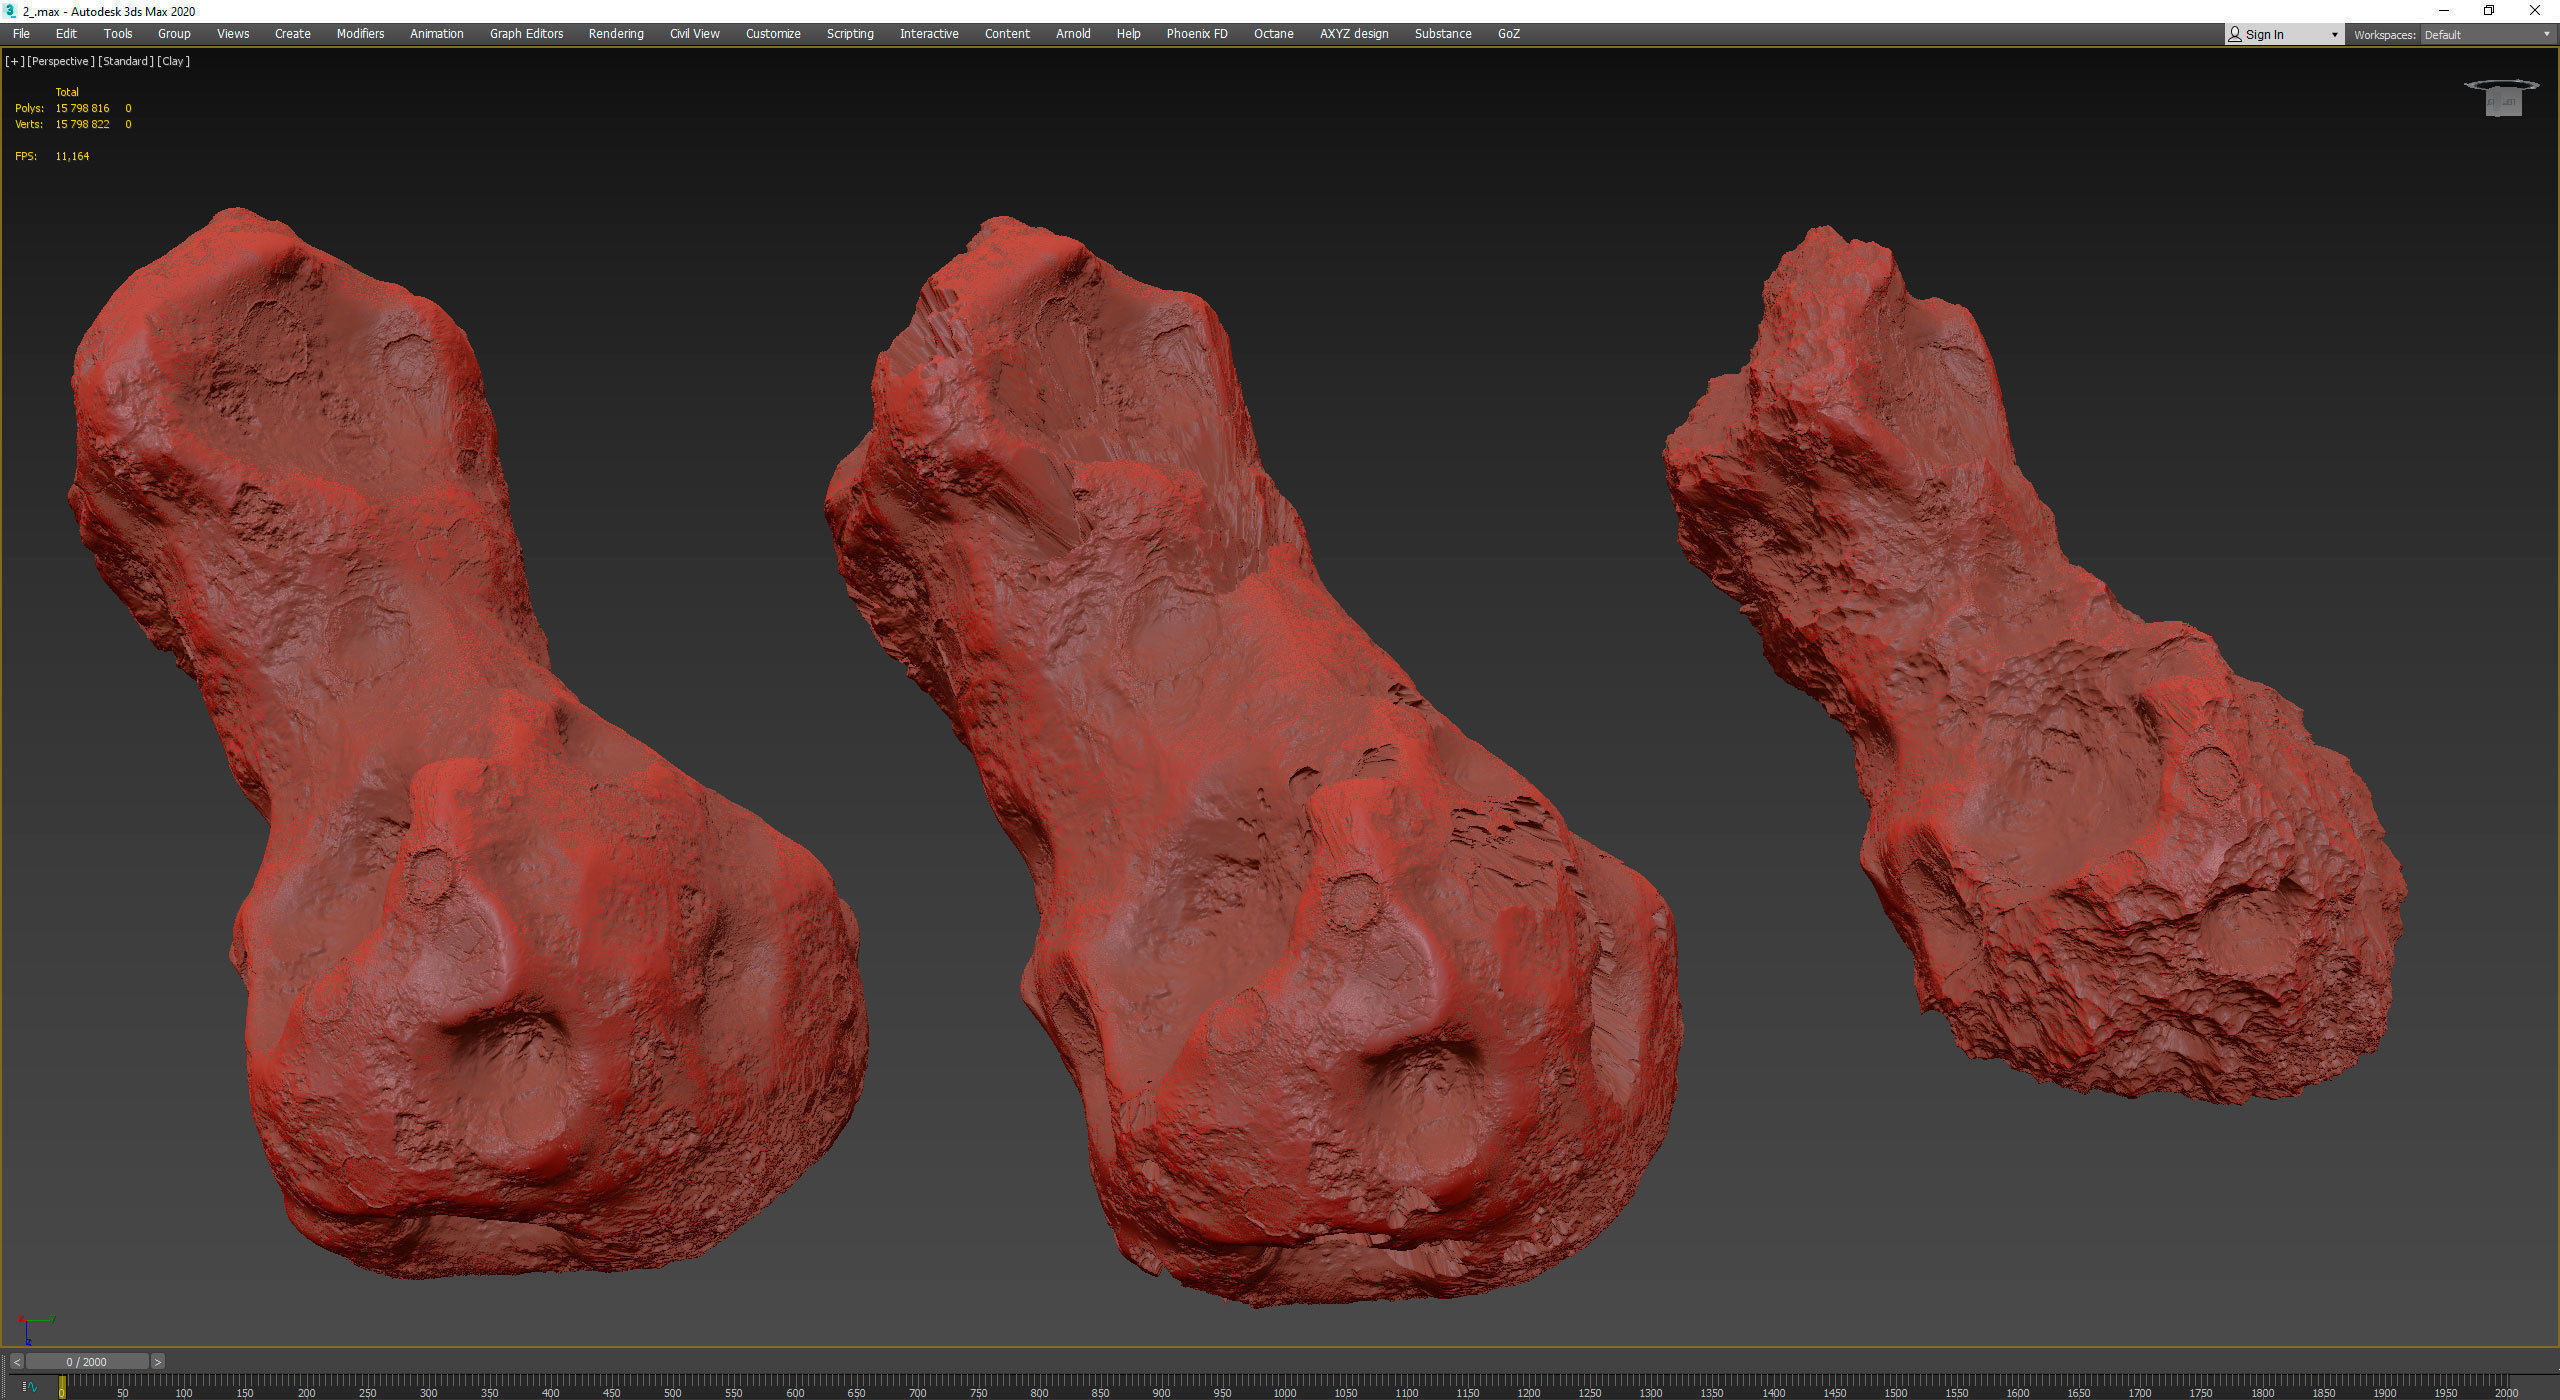The width and height of the screenshot is (2560, 1400).
Task: Click the Polys count 15 798 816
Action: pyautogui.click(x=82, y=108)
